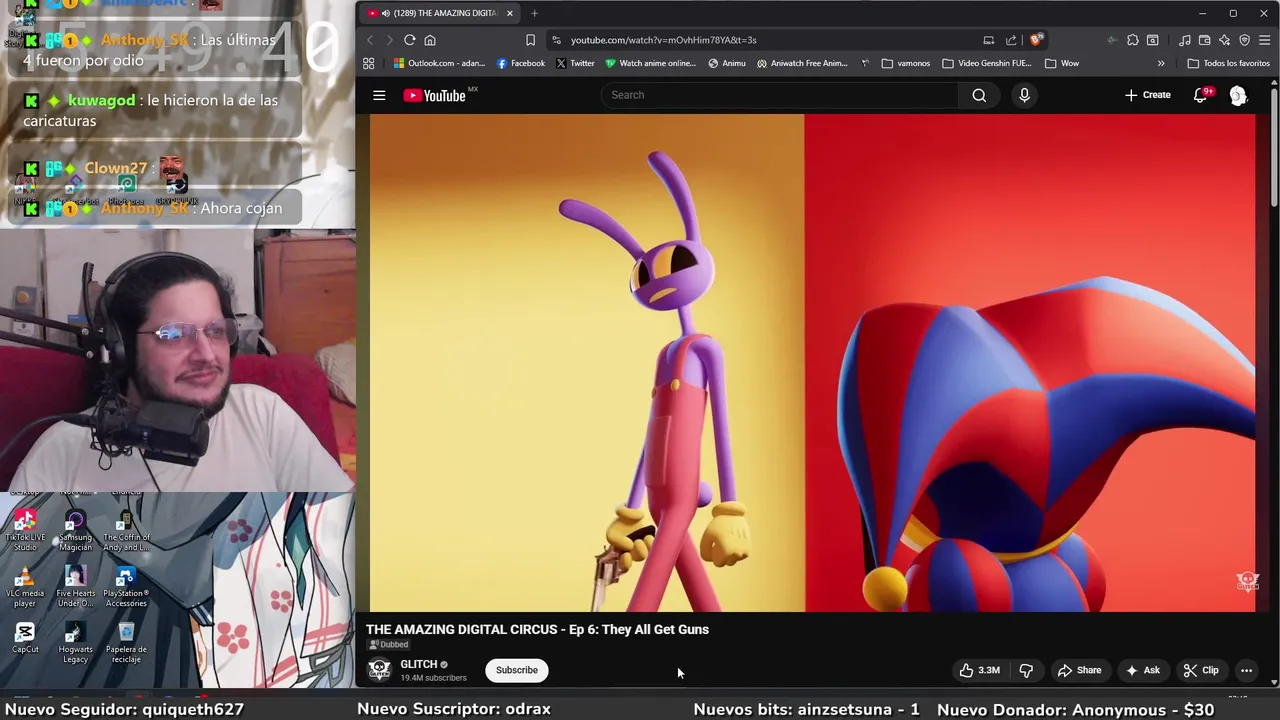This screenshot has height=720, width=1280.
Task: Open the GLITCH channel name link
Action: [419, 664]
